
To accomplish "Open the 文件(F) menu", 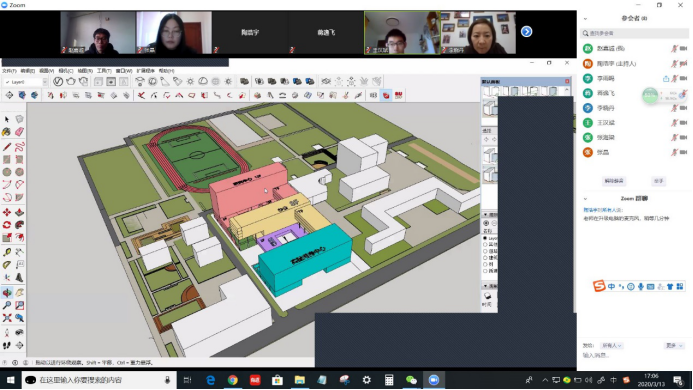I will (x=9, y=71).
